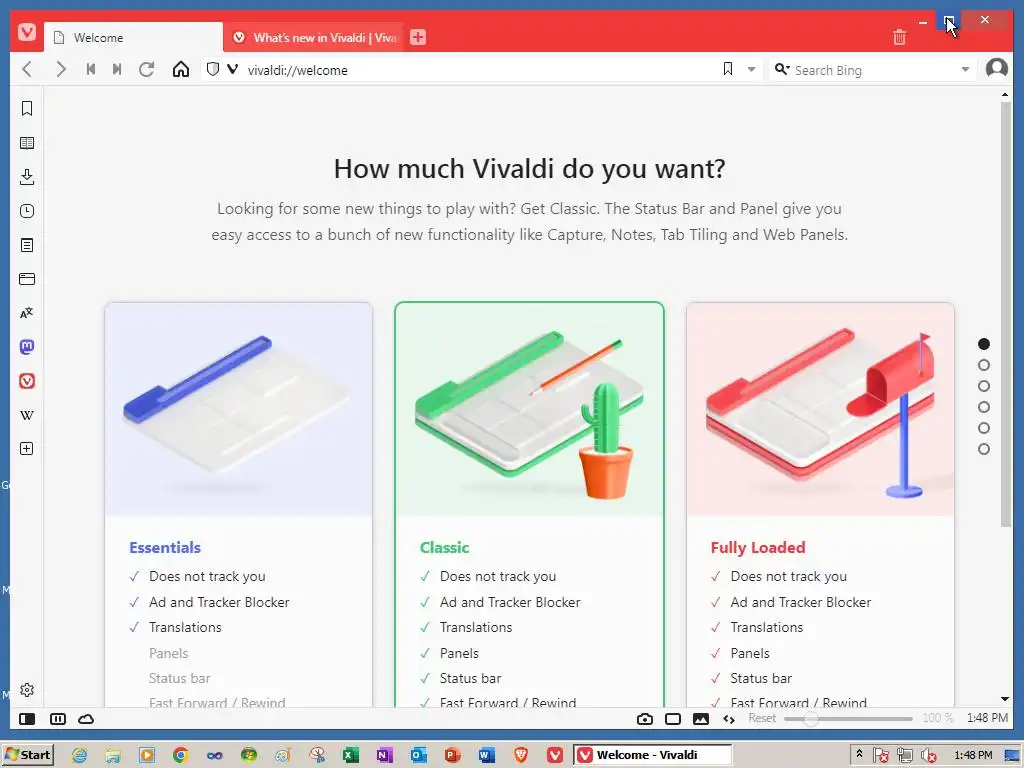The height and width of the screenshot is (768, 1024).
Task: Go forward to next page
Action: point(61,69)
